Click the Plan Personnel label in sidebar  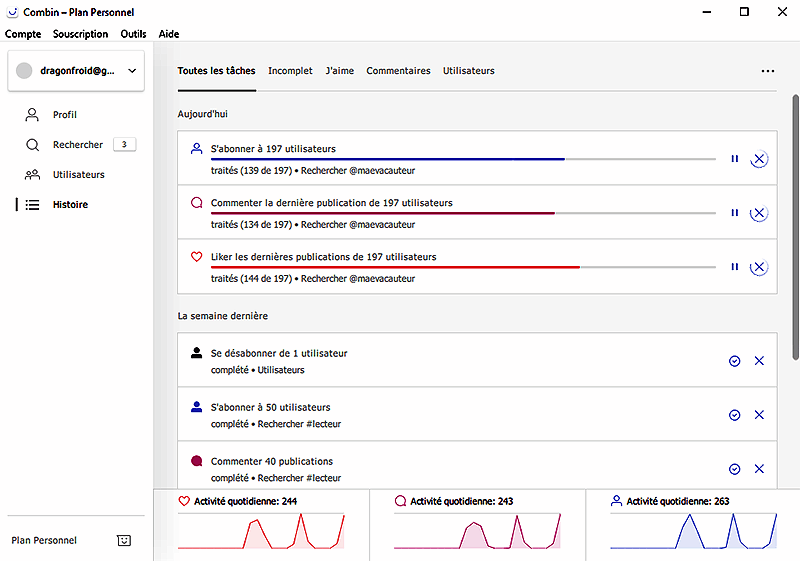point(44,541)
